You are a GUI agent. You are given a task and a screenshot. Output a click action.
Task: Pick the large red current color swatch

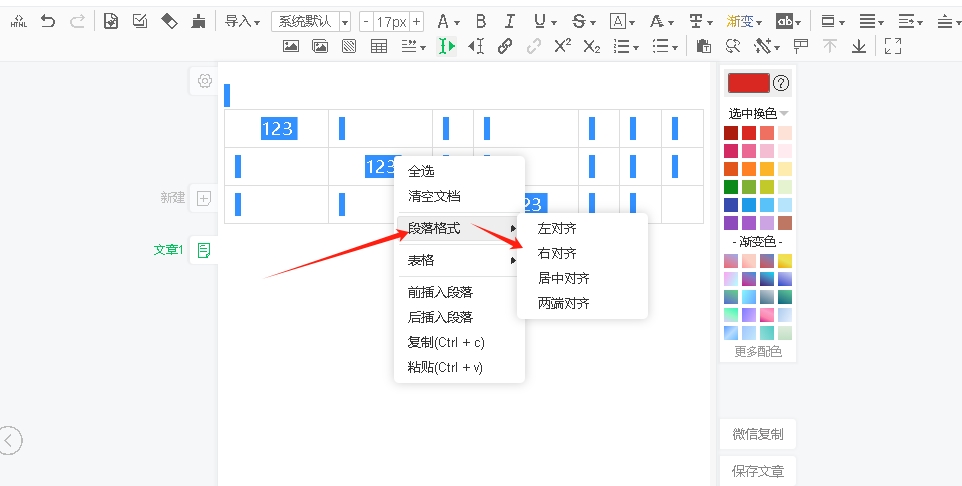[748, 83]
